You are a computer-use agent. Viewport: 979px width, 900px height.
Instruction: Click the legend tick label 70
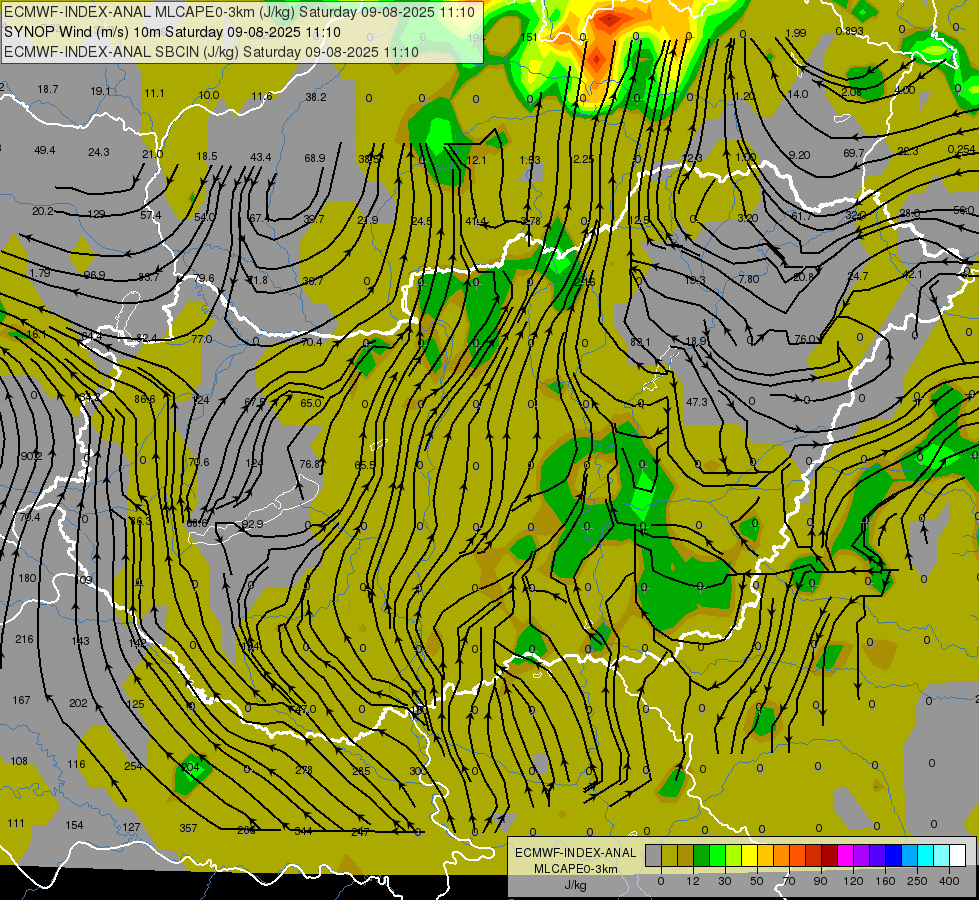tap(788, 881)
